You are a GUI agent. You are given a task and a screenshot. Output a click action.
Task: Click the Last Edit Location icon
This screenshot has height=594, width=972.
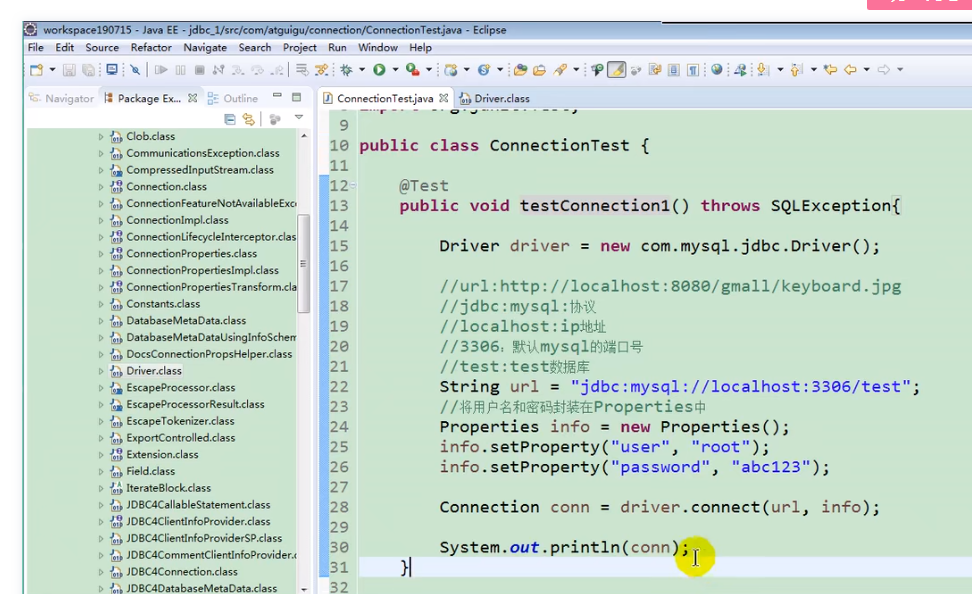tap(831, 70)
